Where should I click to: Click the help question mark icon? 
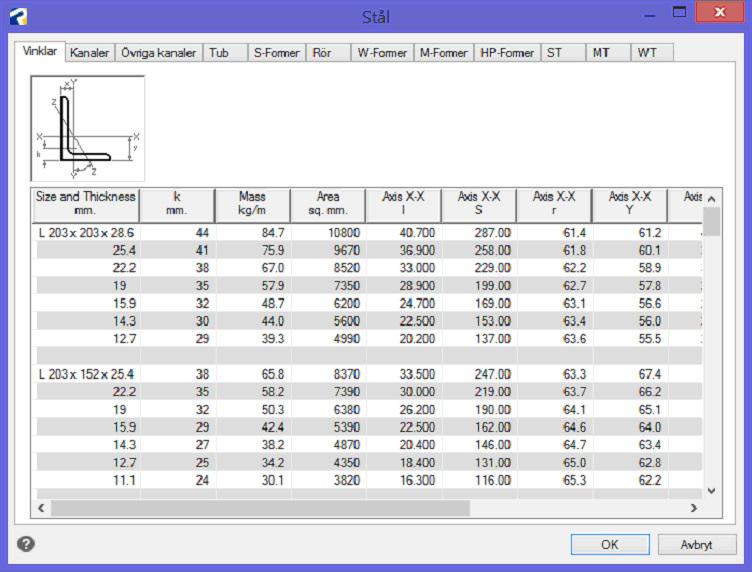pos(26,544)
